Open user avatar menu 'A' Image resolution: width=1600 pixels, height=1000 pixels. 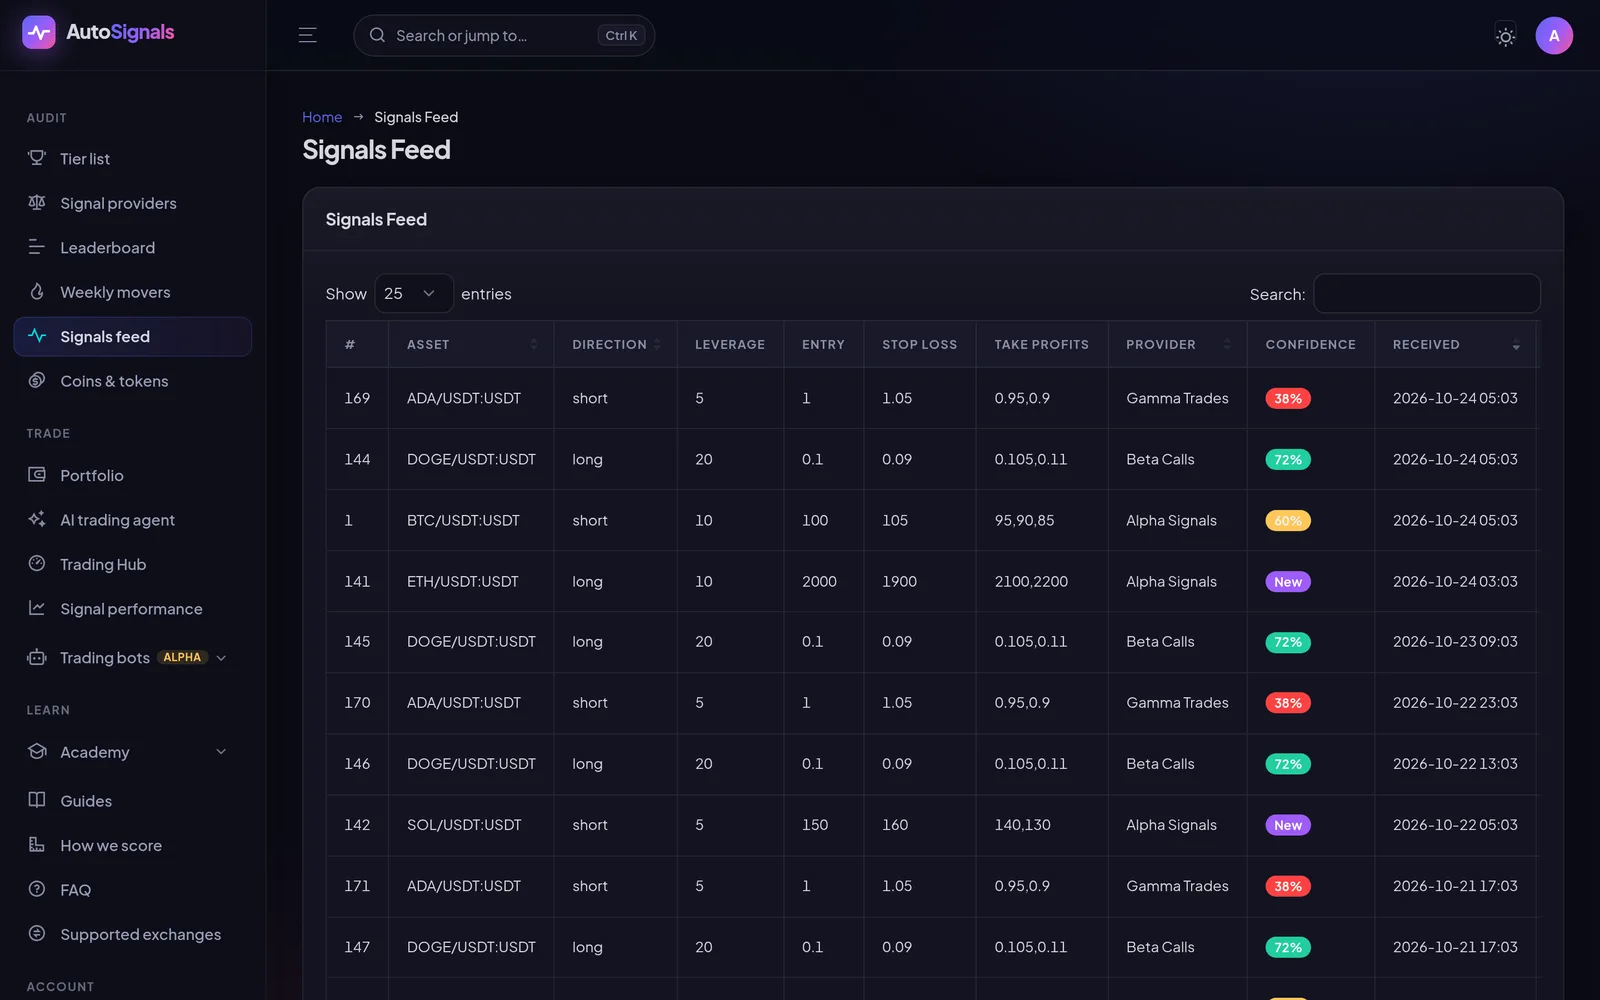coord(1554,36)
